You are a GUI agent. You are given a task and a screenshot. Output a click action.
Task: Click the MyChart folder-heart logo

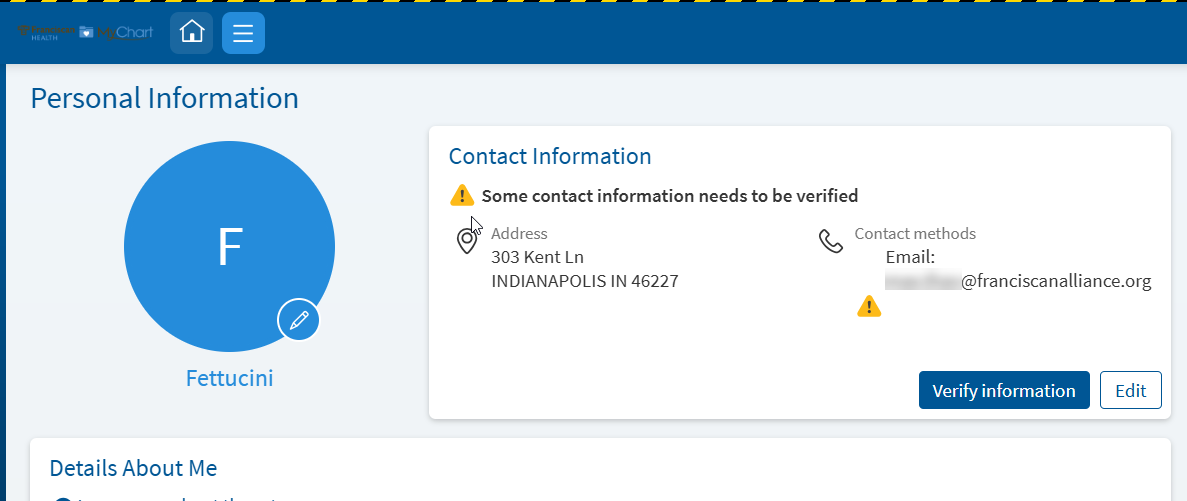coord(117,33)
